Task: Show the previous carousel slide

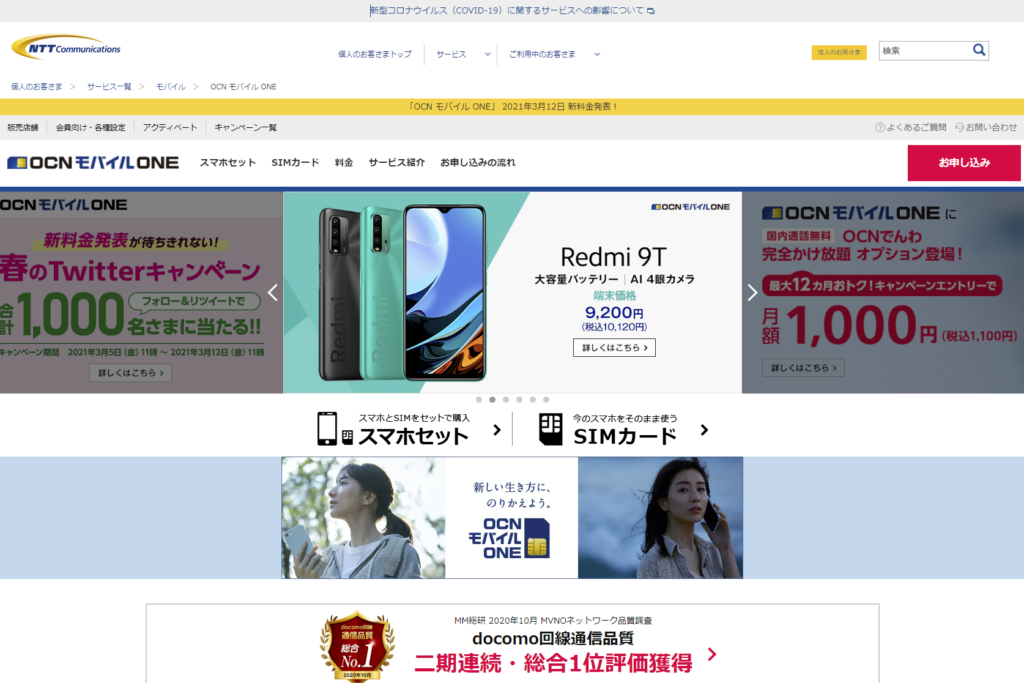Action: click(x=273, y=293)
